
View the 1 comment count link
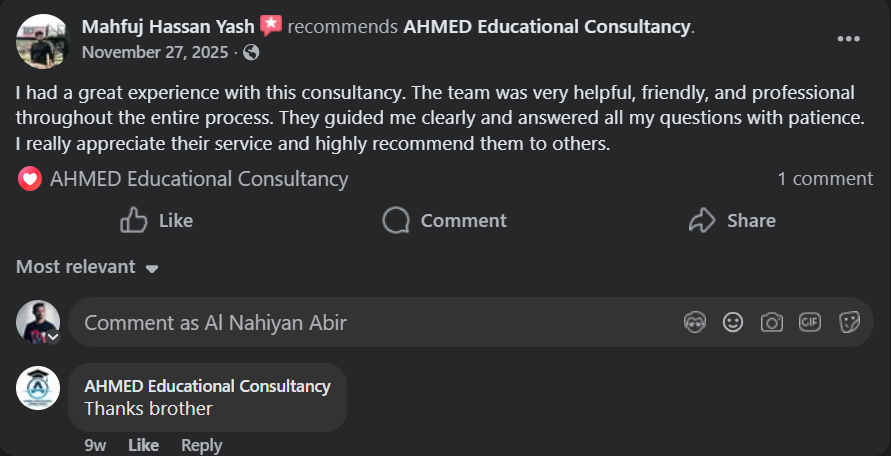coord(825,179)
